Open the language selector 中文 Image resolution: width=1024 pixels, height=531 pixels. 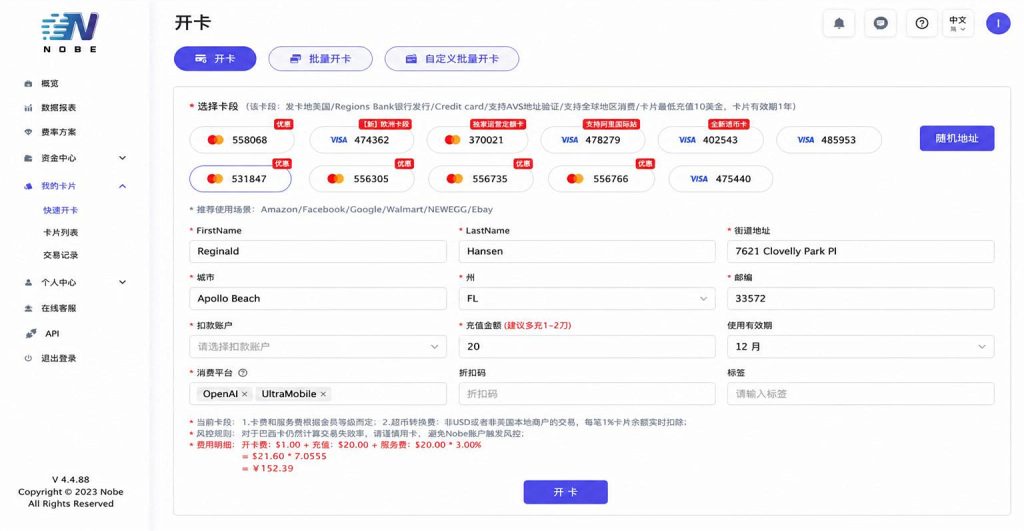point(957,24)
